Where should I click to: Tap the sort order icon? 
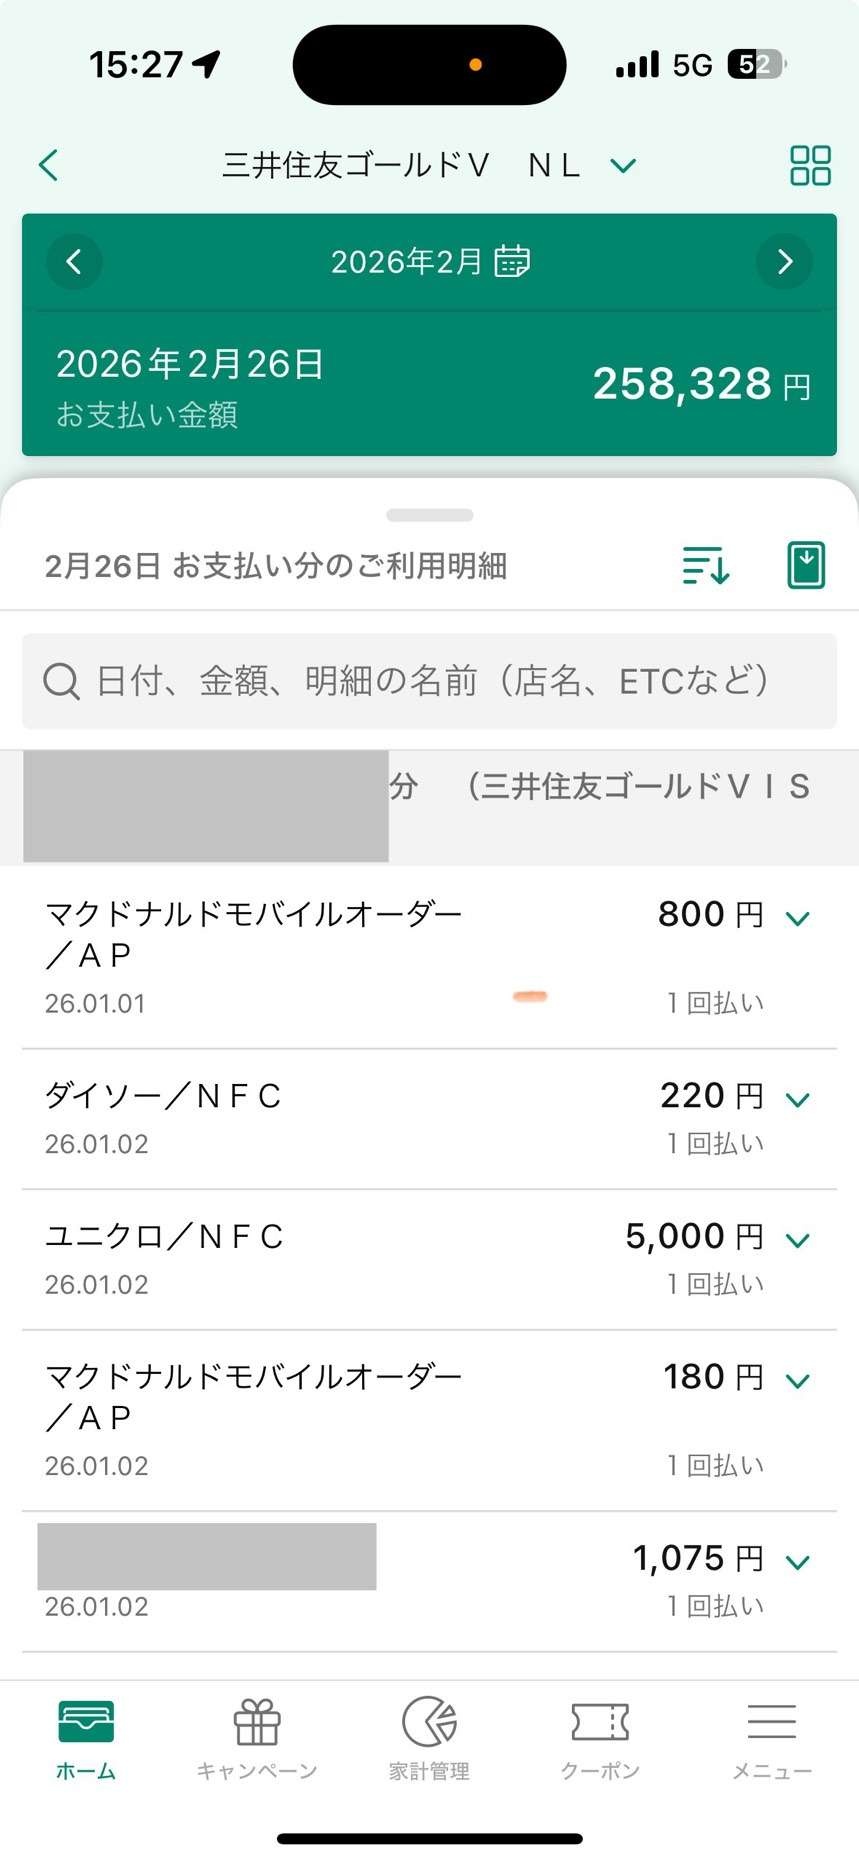(706, 565)
